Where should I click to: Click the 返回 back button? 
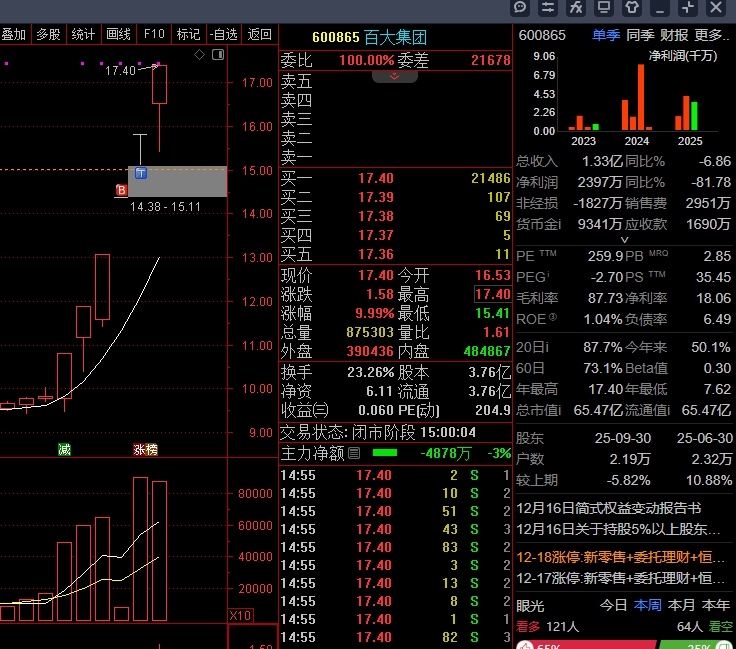pyautogui.click(x=260, y=34)
